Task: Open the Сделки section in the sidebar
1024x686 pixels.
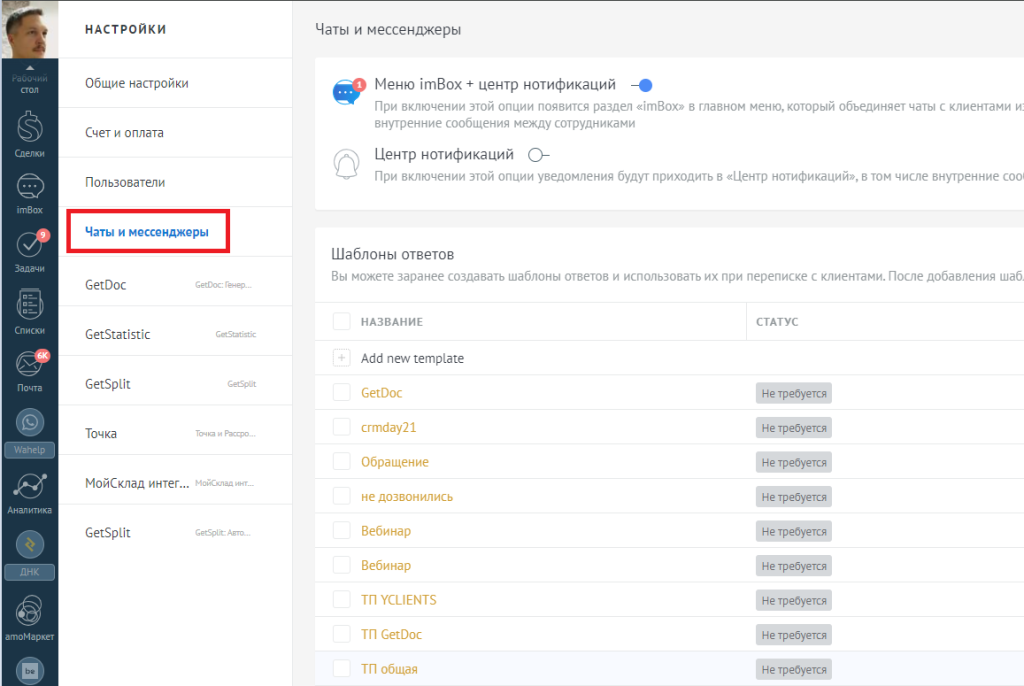Action: click(29, 131)
